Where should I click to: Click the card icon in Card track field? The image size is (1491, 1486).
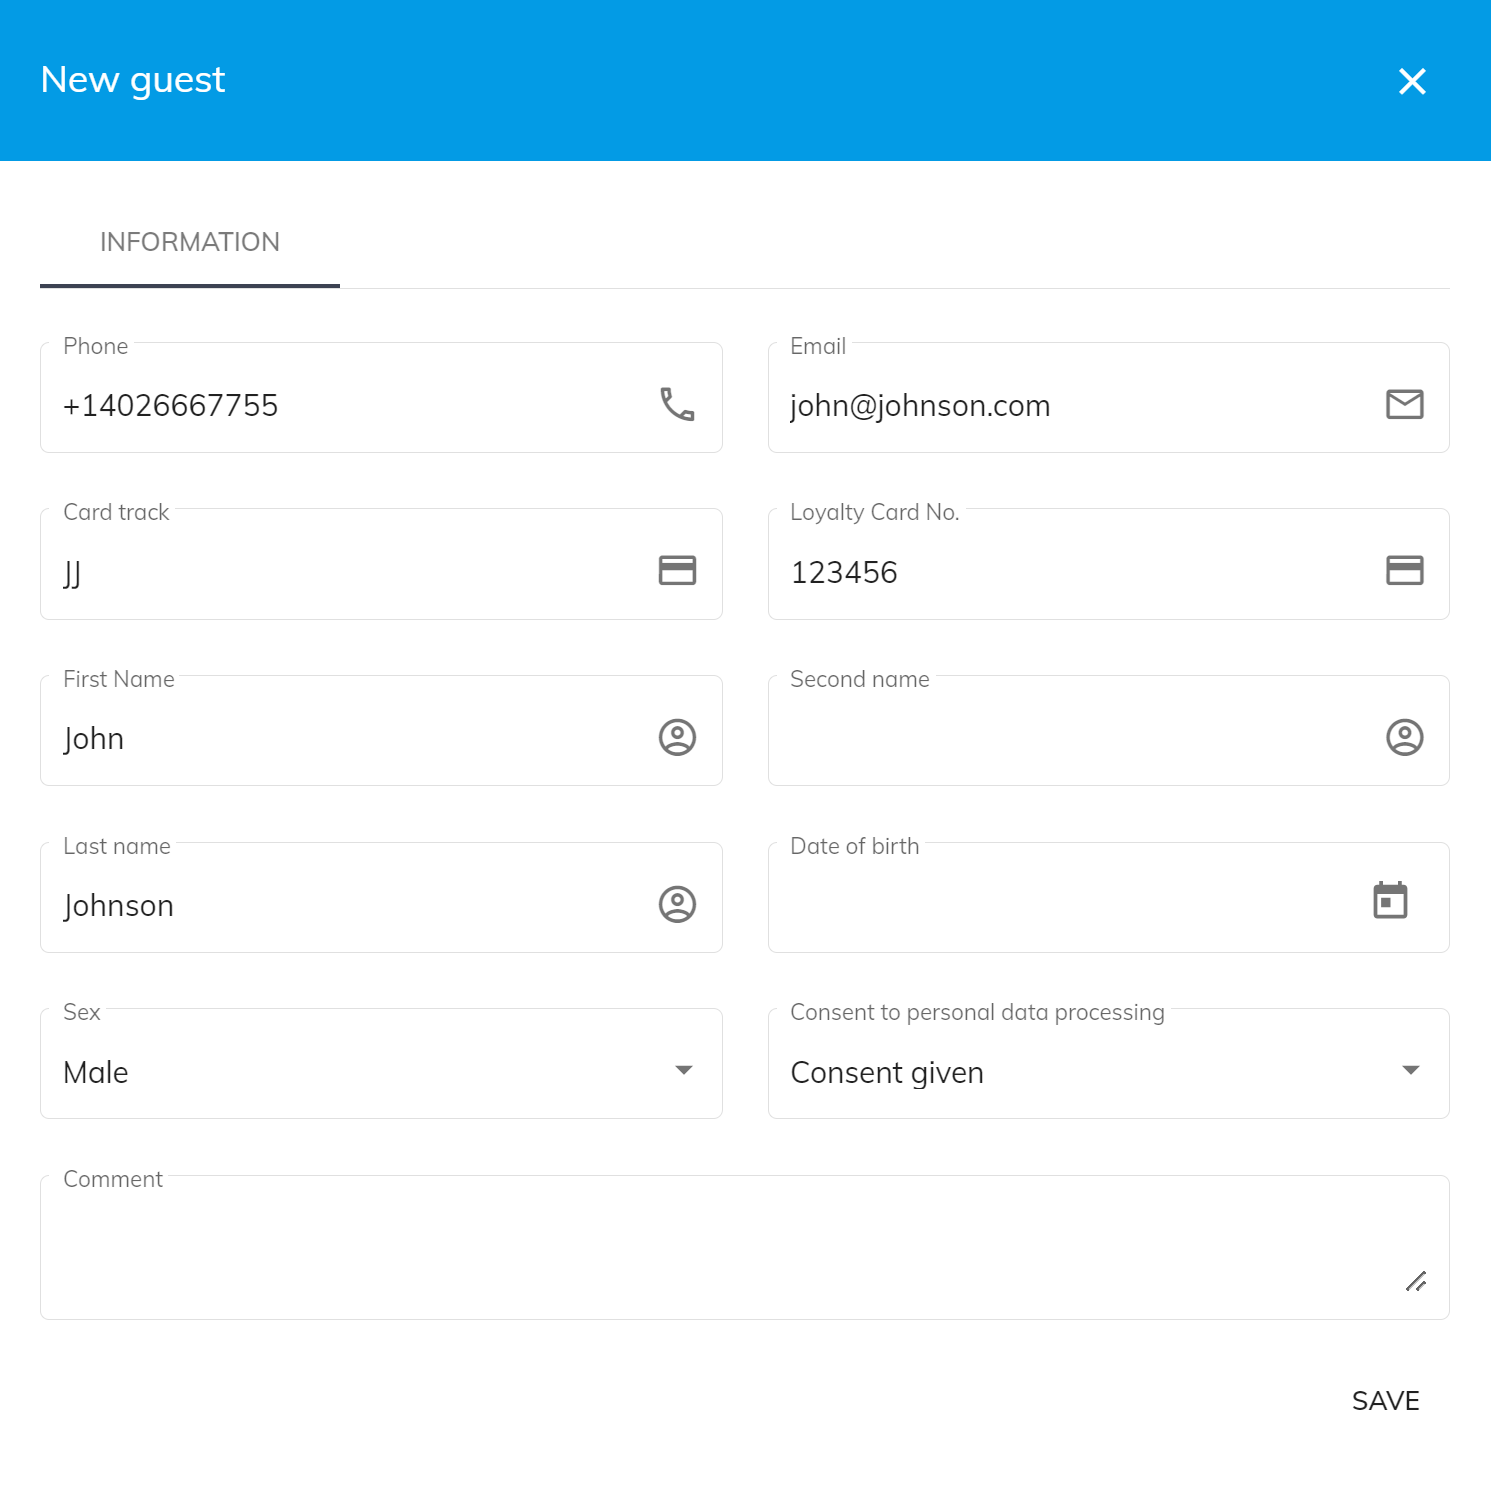[677, 570]
